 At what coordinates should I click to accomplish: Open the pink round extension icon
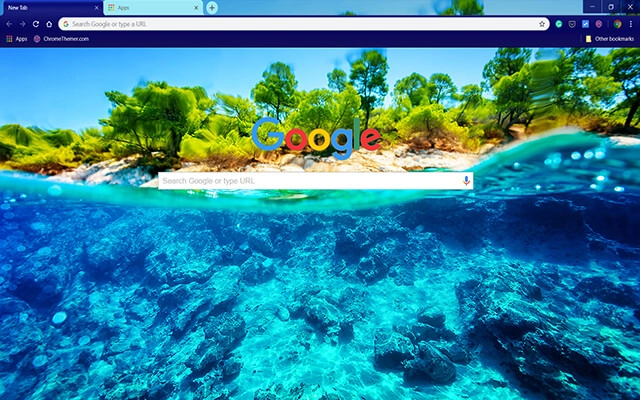599,24
